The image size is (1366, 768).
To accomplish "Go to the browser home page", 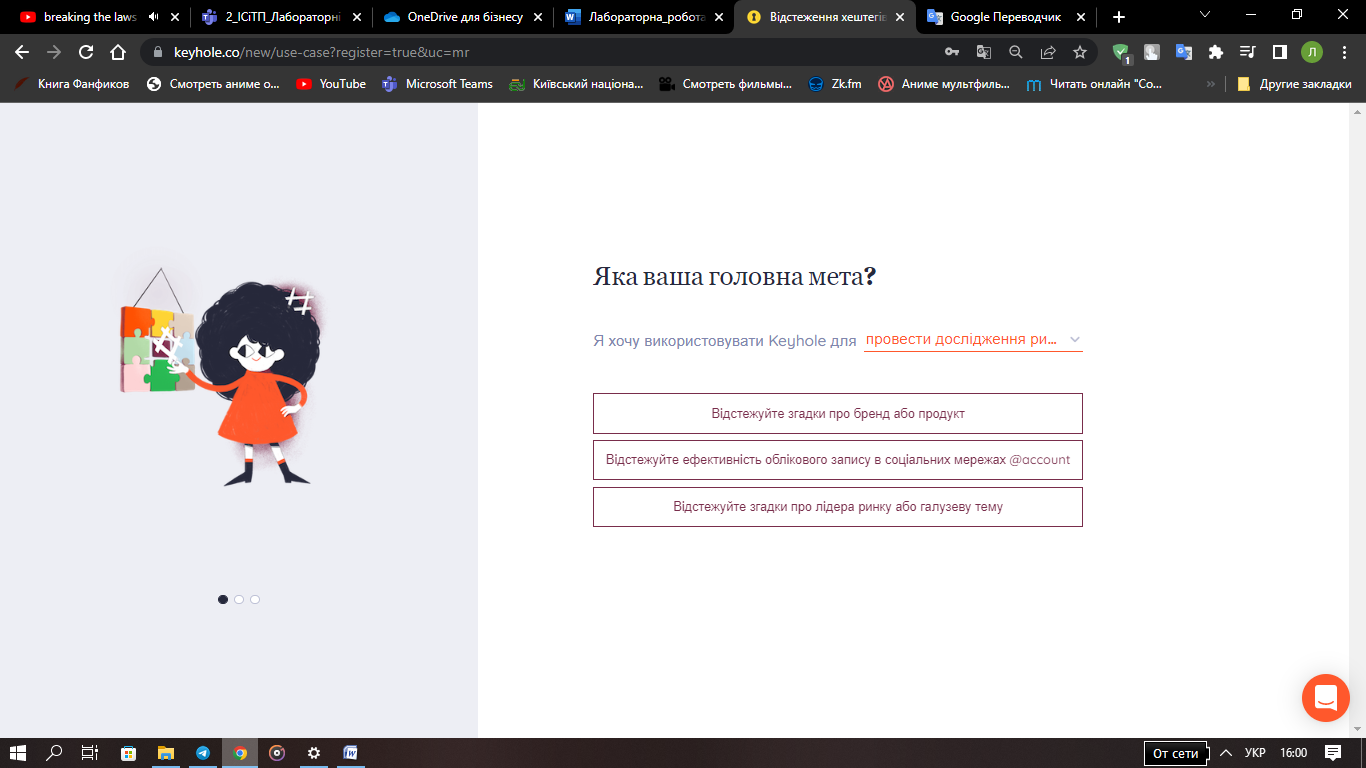I will [118, 52].
